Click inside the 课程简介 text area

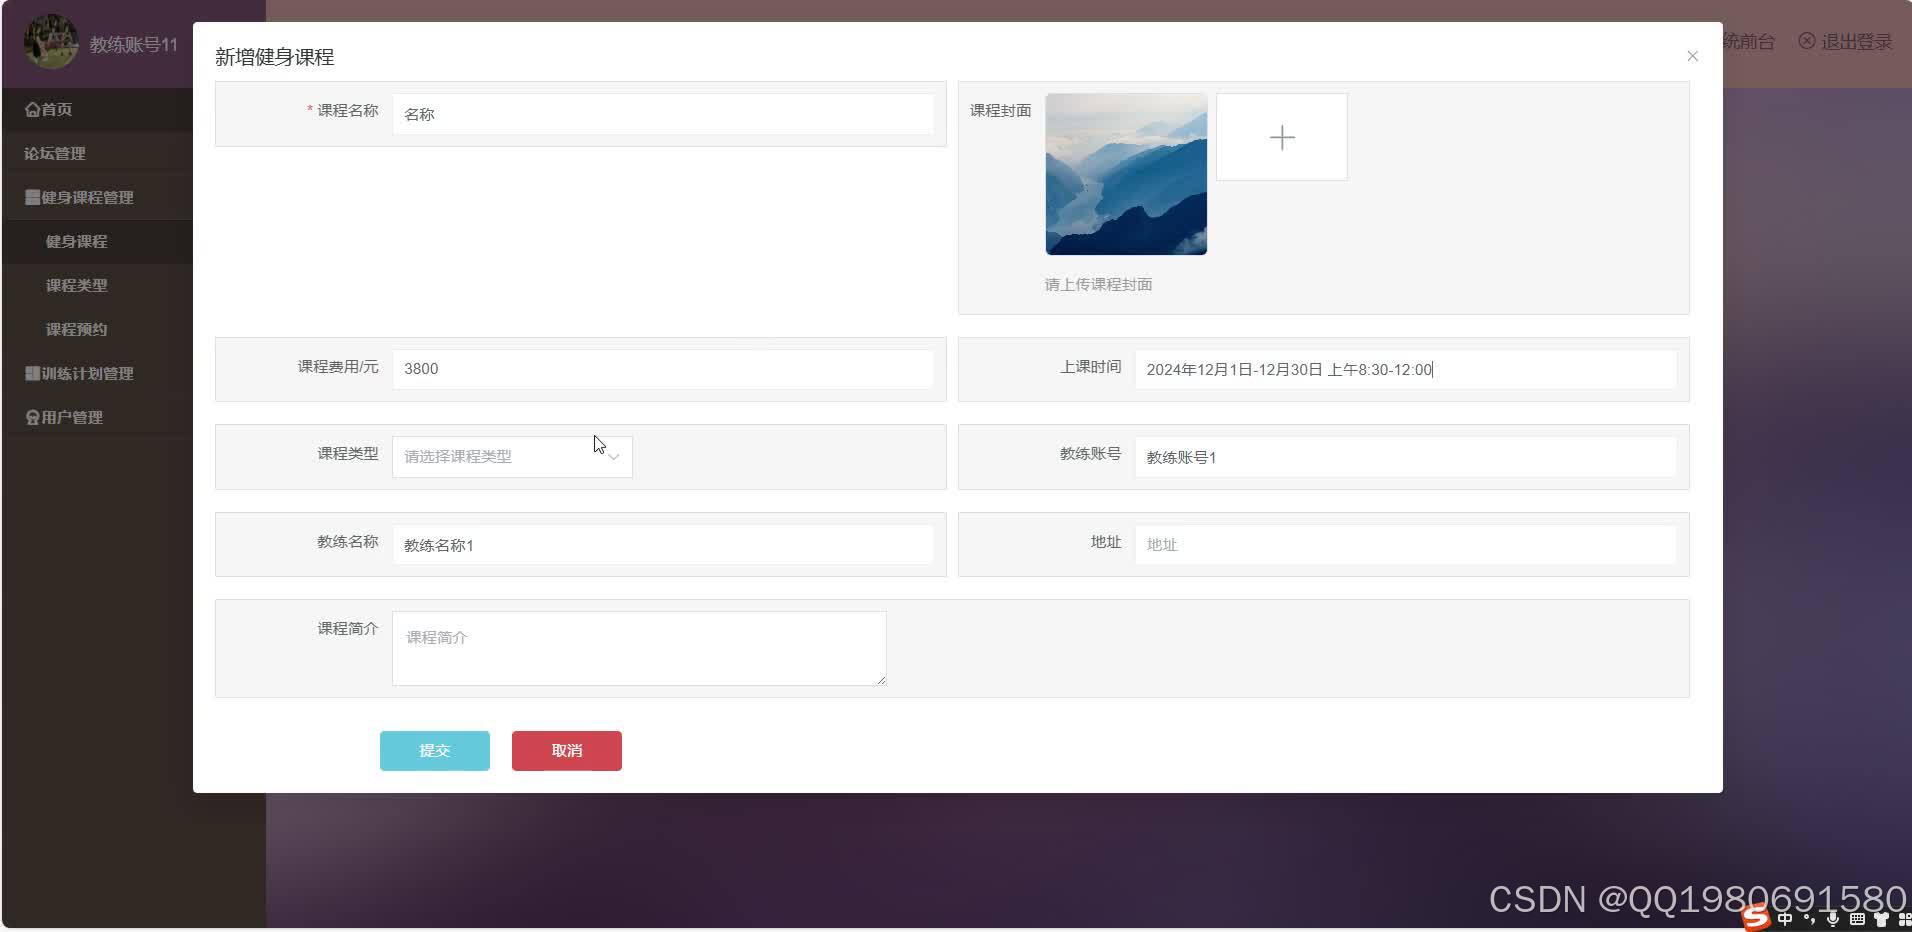tap(638, 648)
